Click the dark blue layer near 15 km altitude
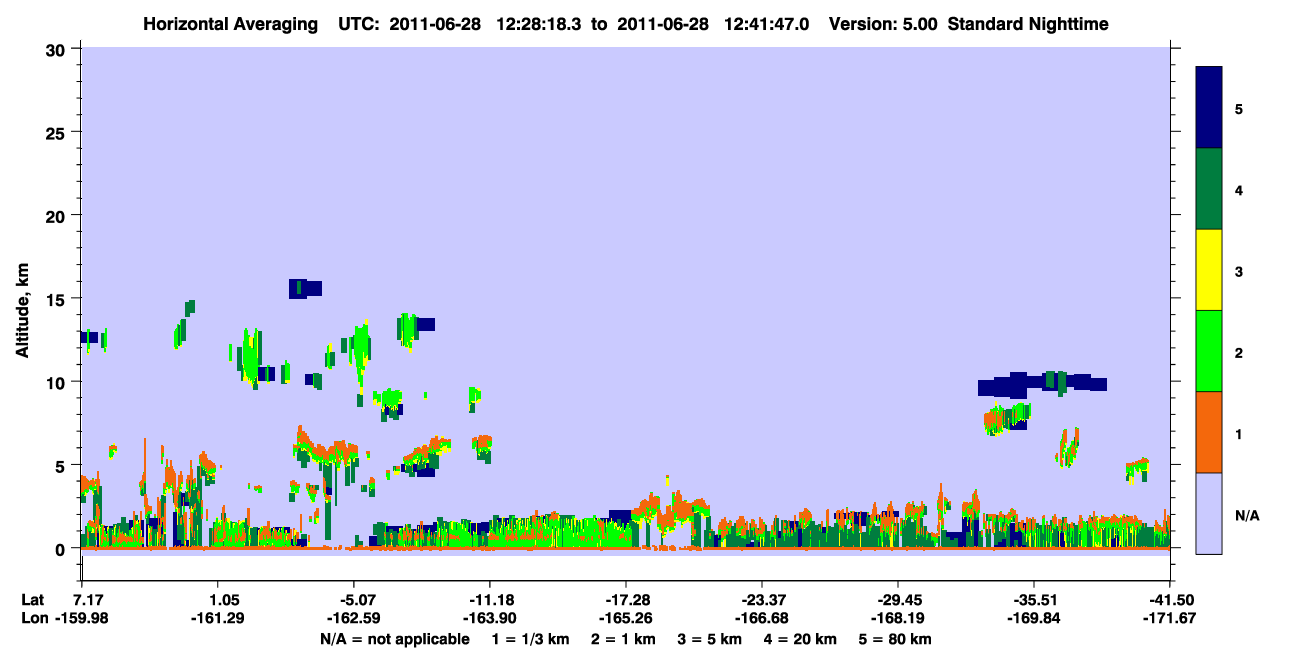This screenshot has width=1300, height=667. pyautogui.click(x=305, y=288)
